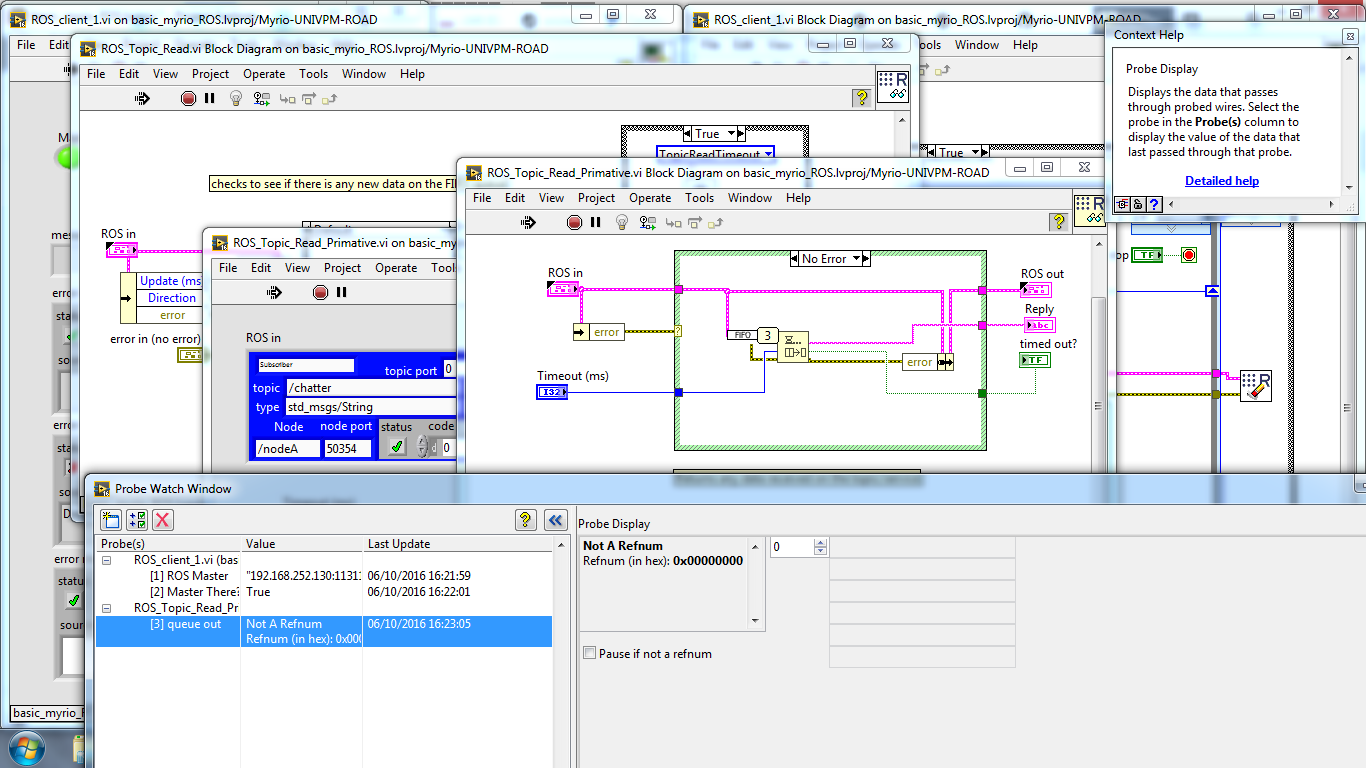Open Project menu in ROS_Topic_Read.vi block diagram

[210, 74]
